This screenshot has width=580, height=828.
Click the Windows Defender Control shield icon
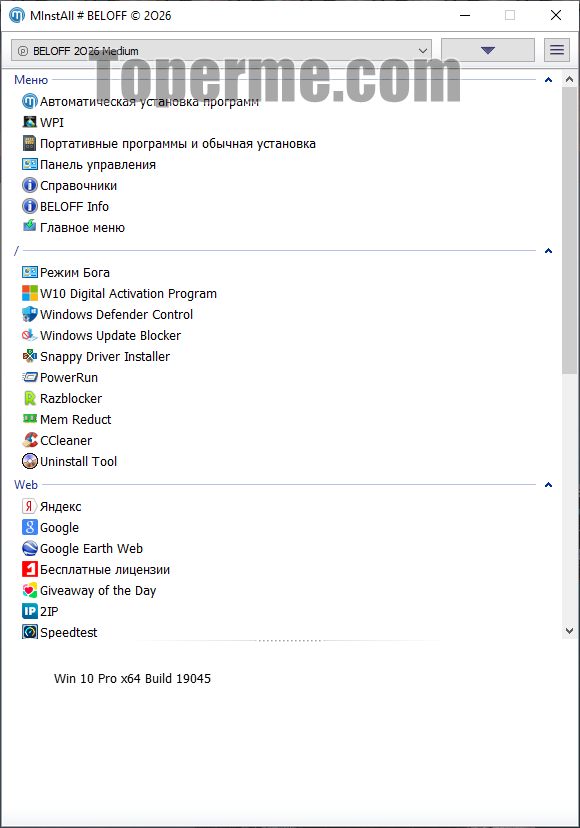(x=30, y=314)
